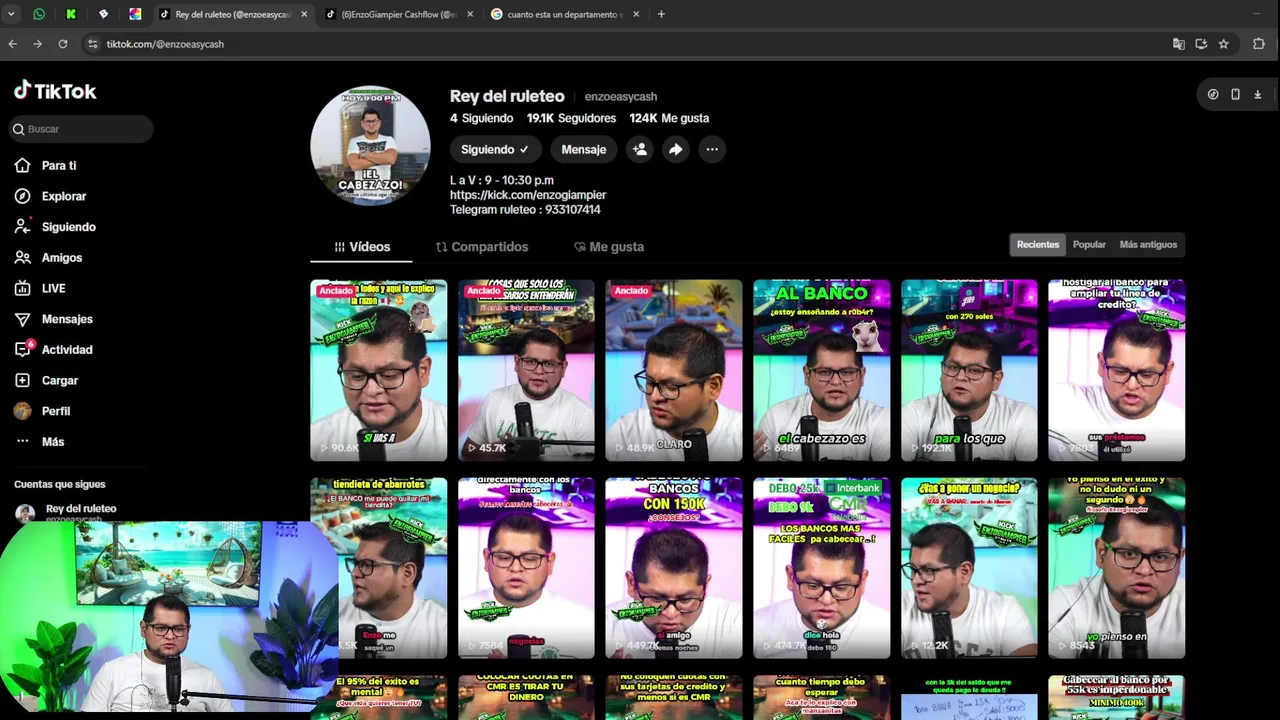Open the 'AL BANCO' video thumbnail
Image resolution: width=1280 pixels, height=720 pixels.
click(x=821, y=370)
